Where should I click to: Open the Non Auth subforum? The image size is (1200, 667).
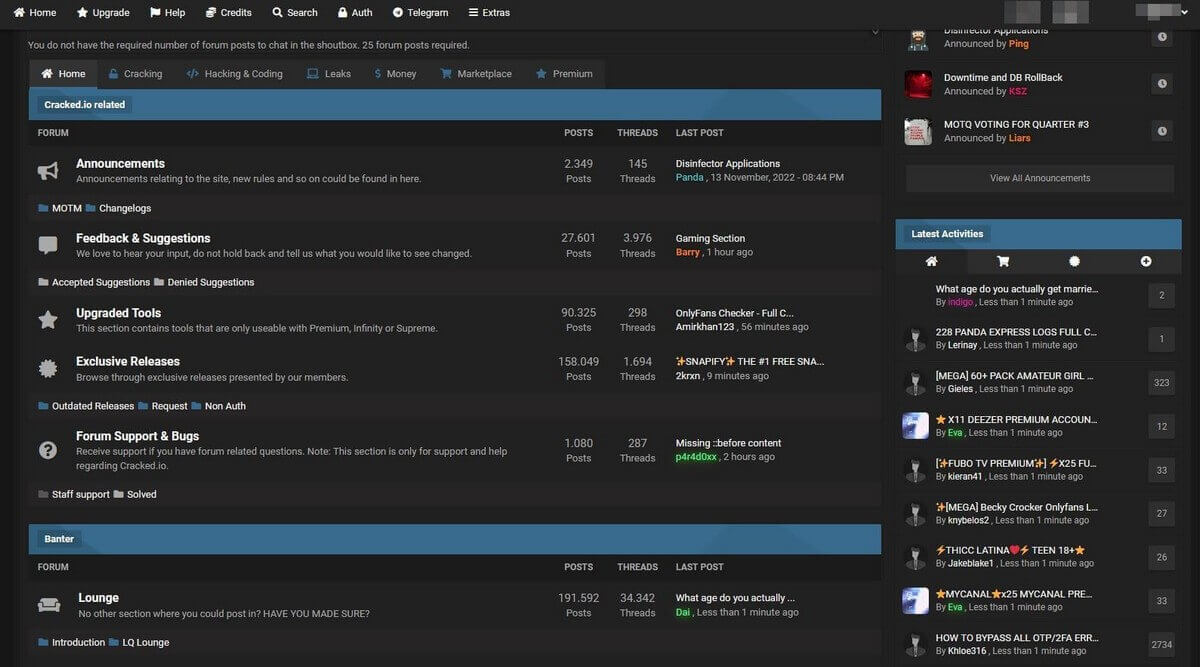click(x=225, y=406)
